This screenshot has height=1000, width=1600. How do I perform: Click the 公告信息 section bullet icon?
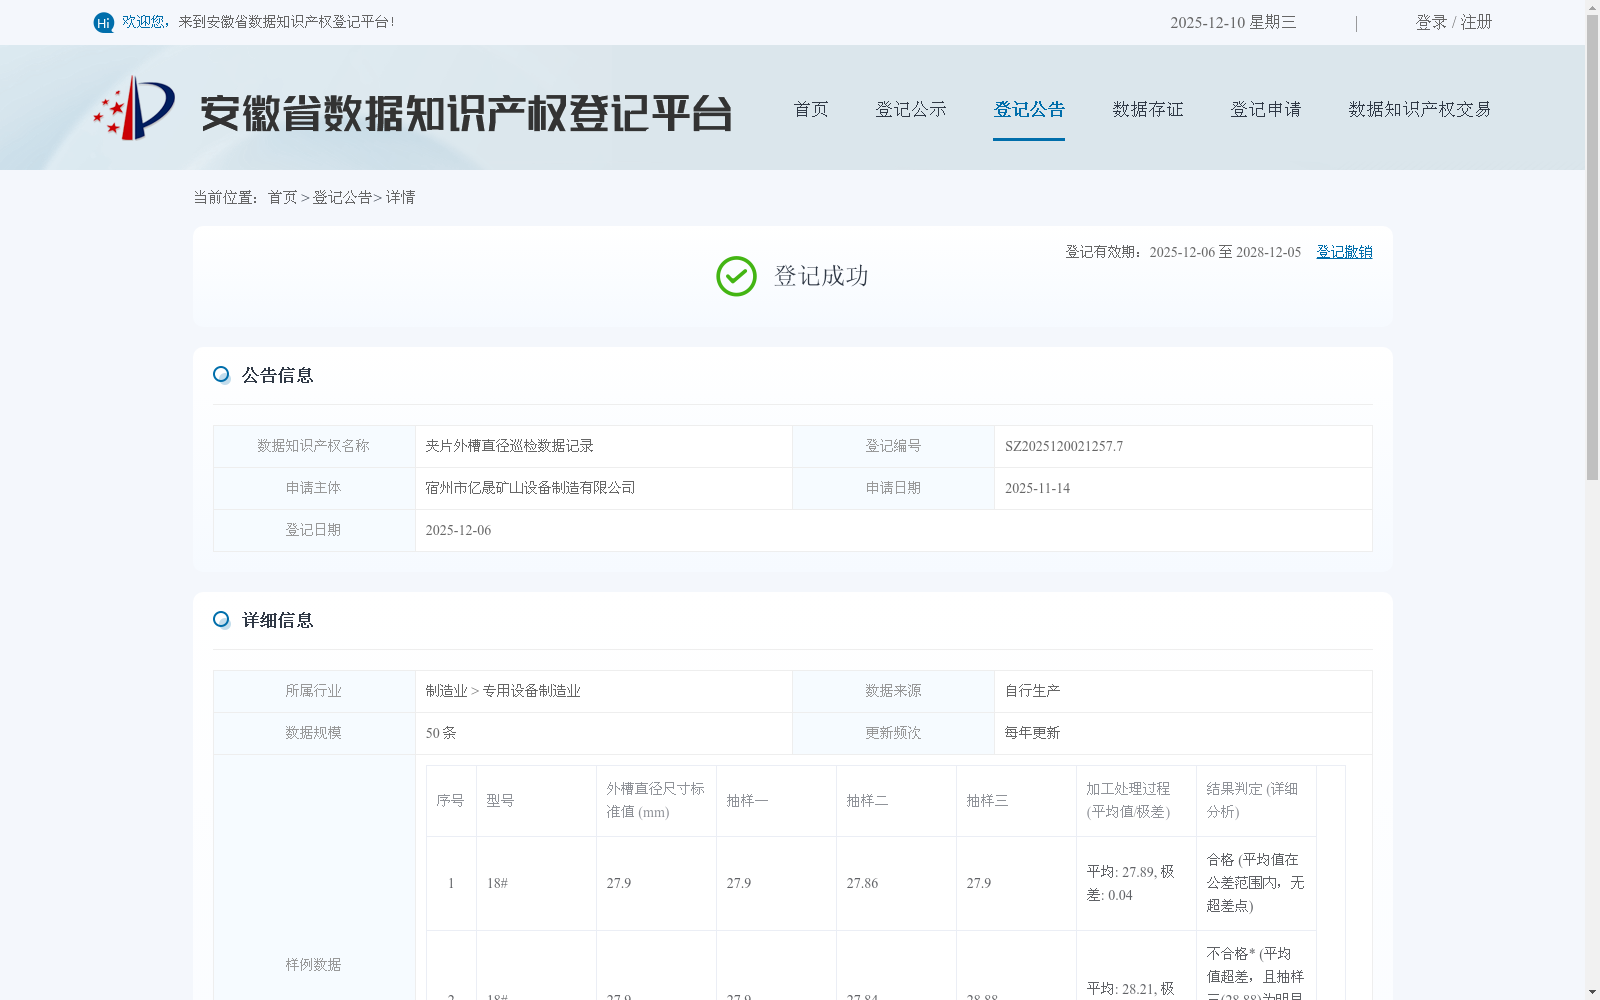tap(221, 375)
